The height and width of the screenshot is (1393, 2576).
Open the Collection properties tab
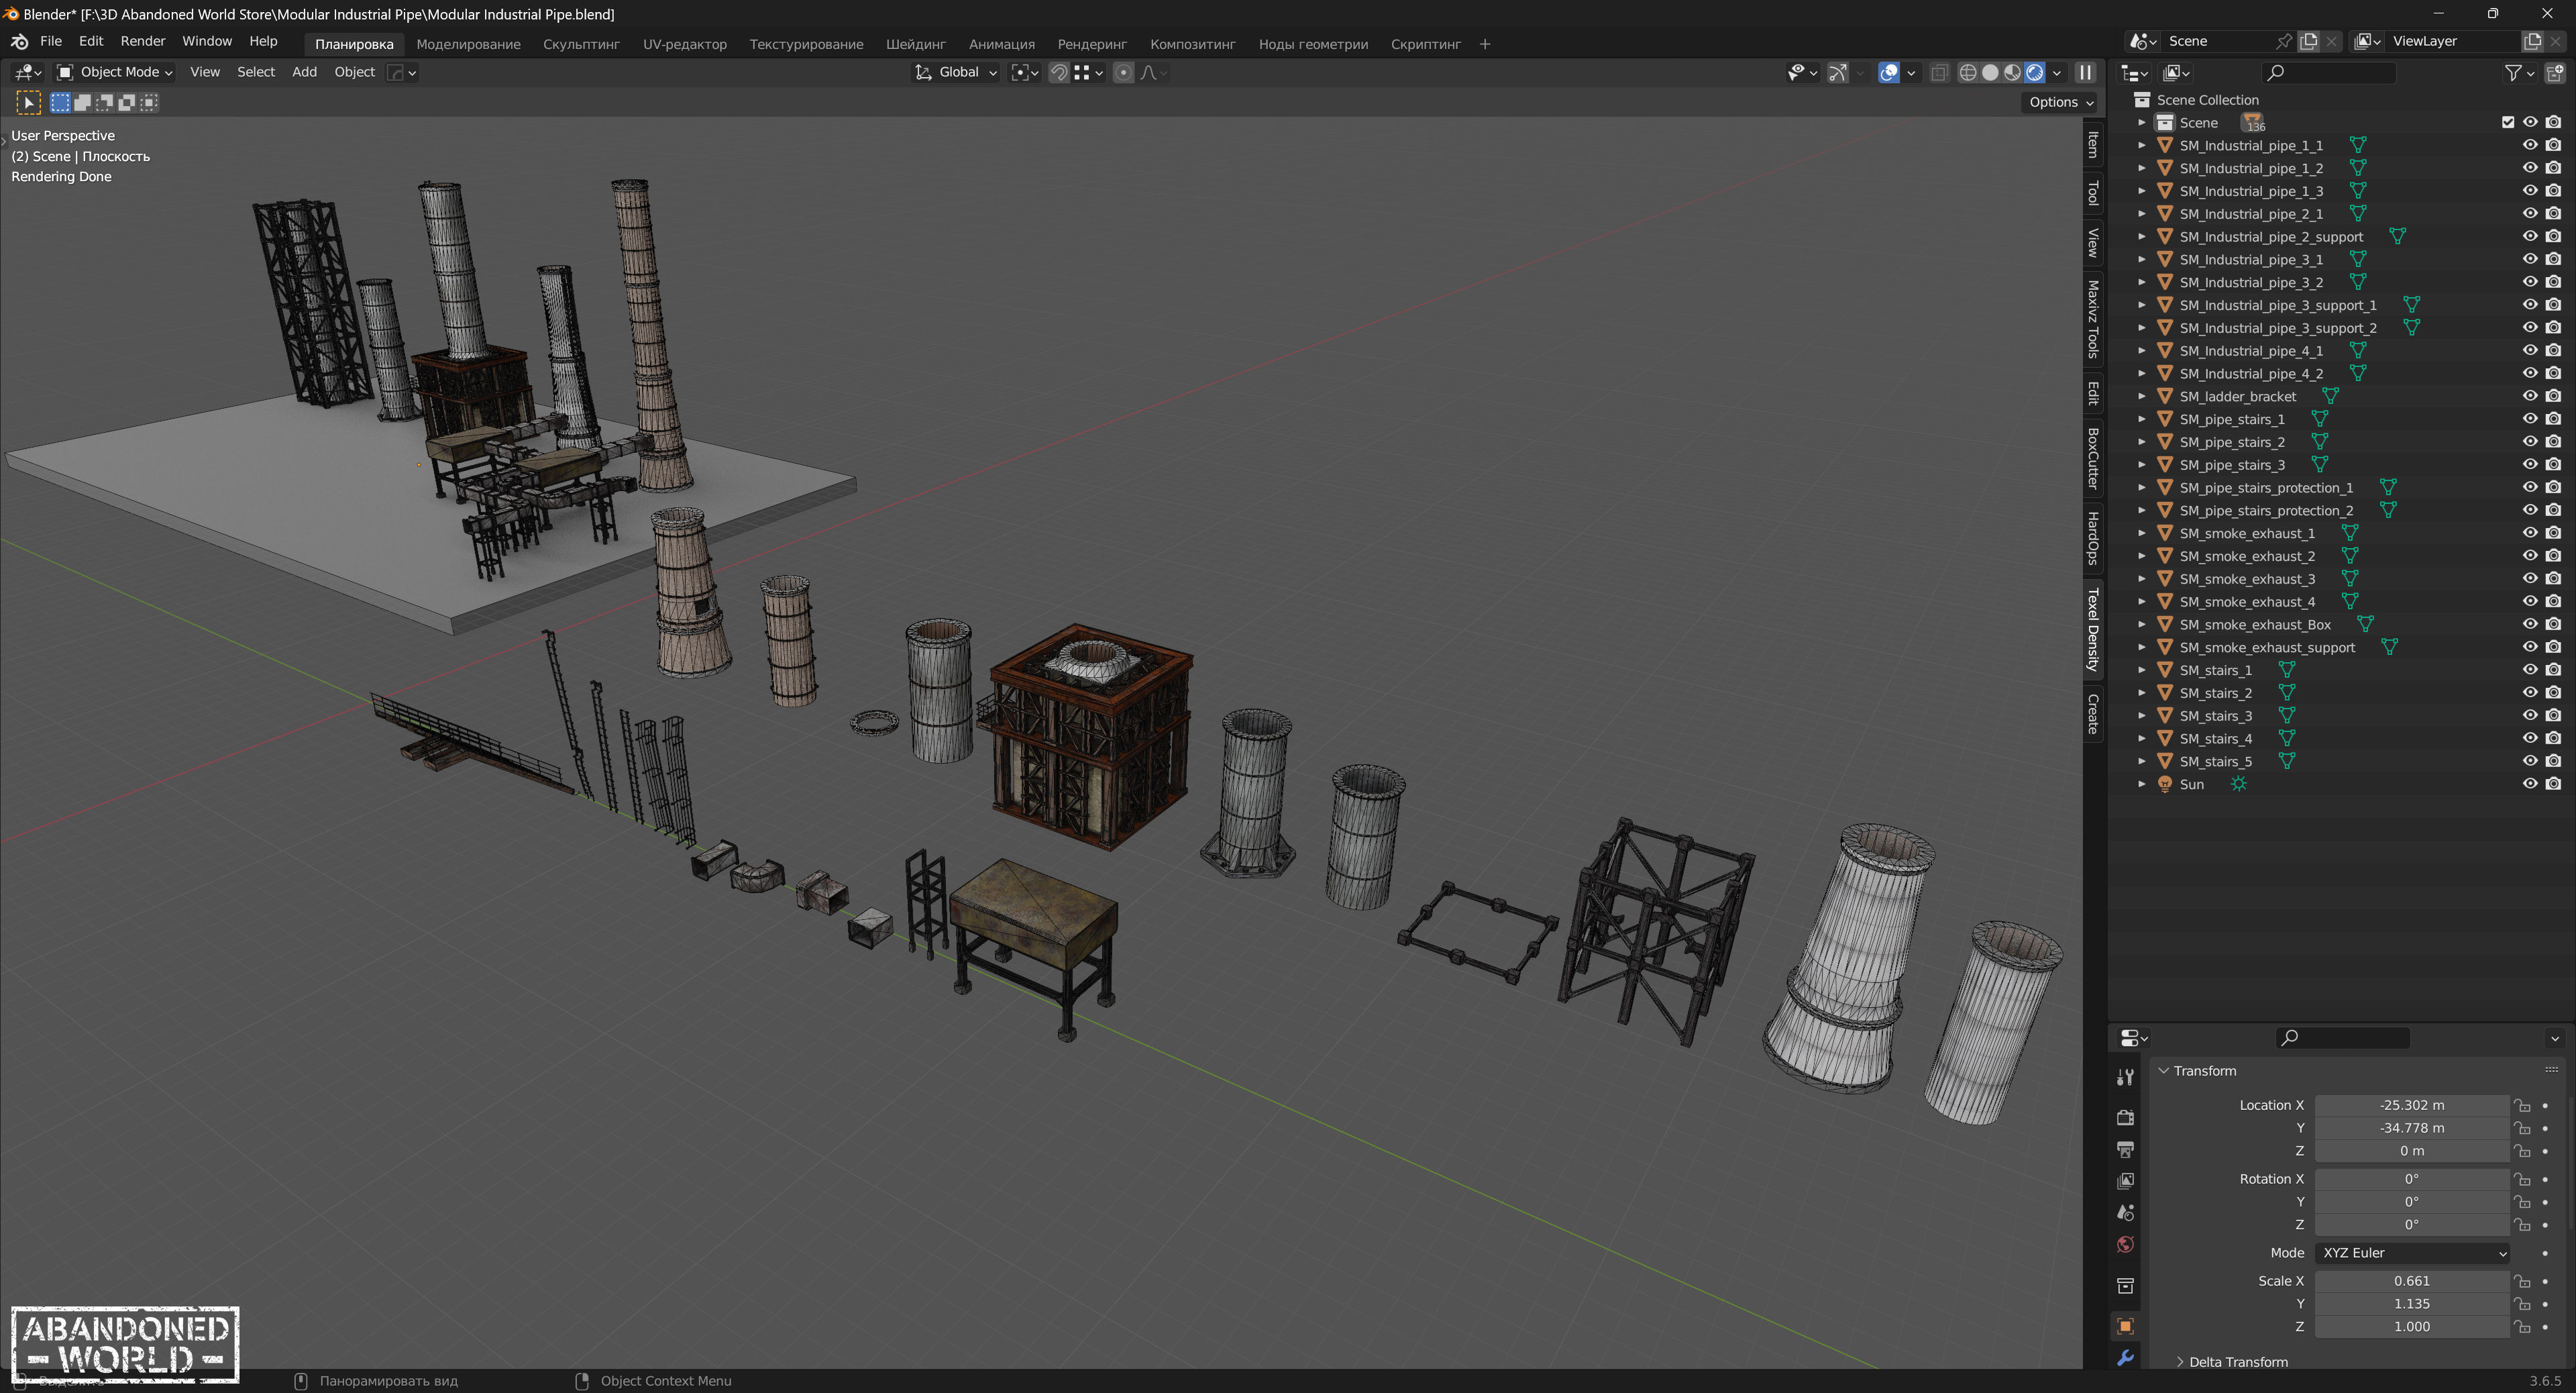[2125, 1285]
